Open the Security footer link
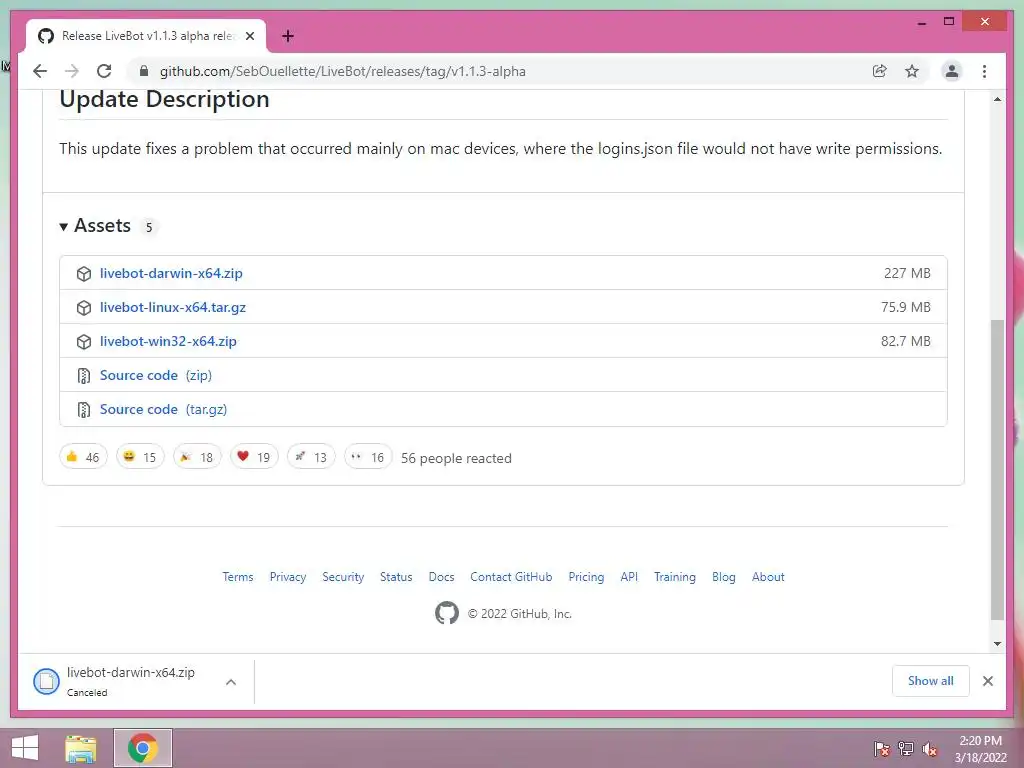The width and height of the screenshot is (1024, 768). 343,577
